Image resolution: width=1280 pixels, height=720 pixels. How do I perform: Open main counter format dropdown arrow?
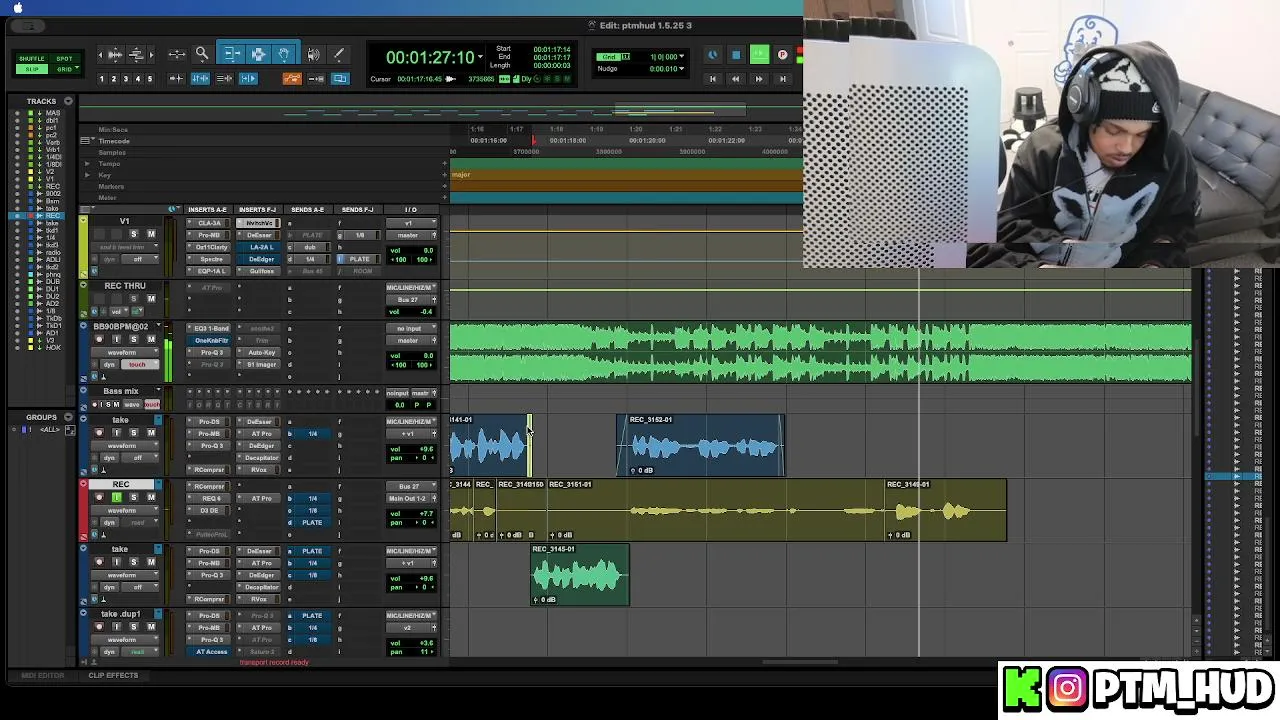click(x=480, y=58)
